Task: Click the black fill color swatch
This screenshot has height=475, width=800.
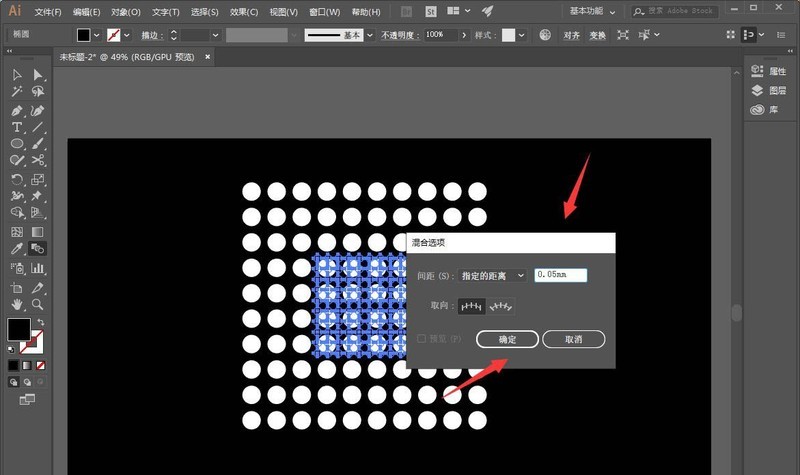Action: [18, 328]
